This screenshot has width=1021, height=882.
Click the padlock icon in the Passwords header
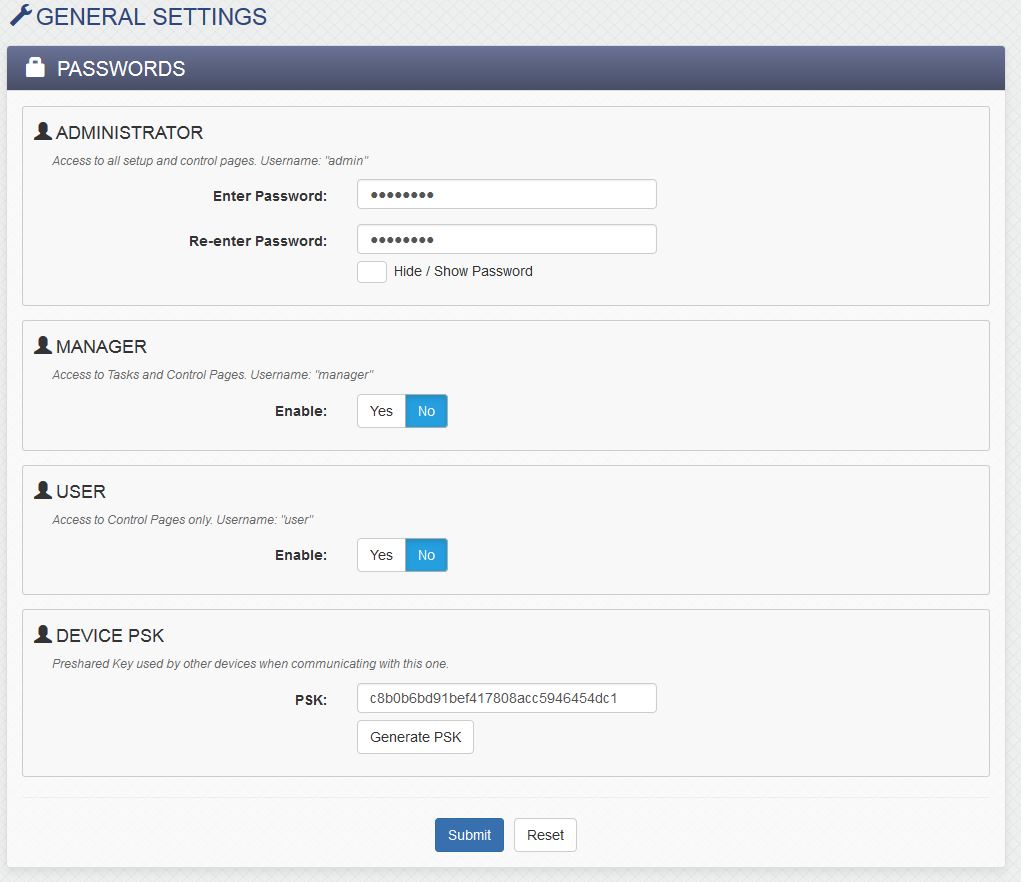[x=36, y=67]
